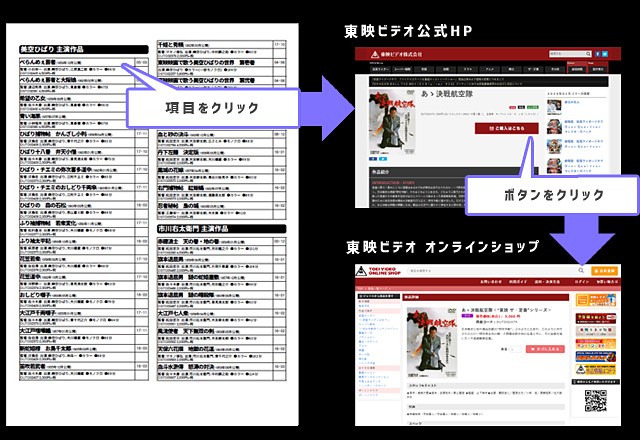Click the shopping cart link in shop navigation
Screen dimensions: 640x440
tap(607, 282)
